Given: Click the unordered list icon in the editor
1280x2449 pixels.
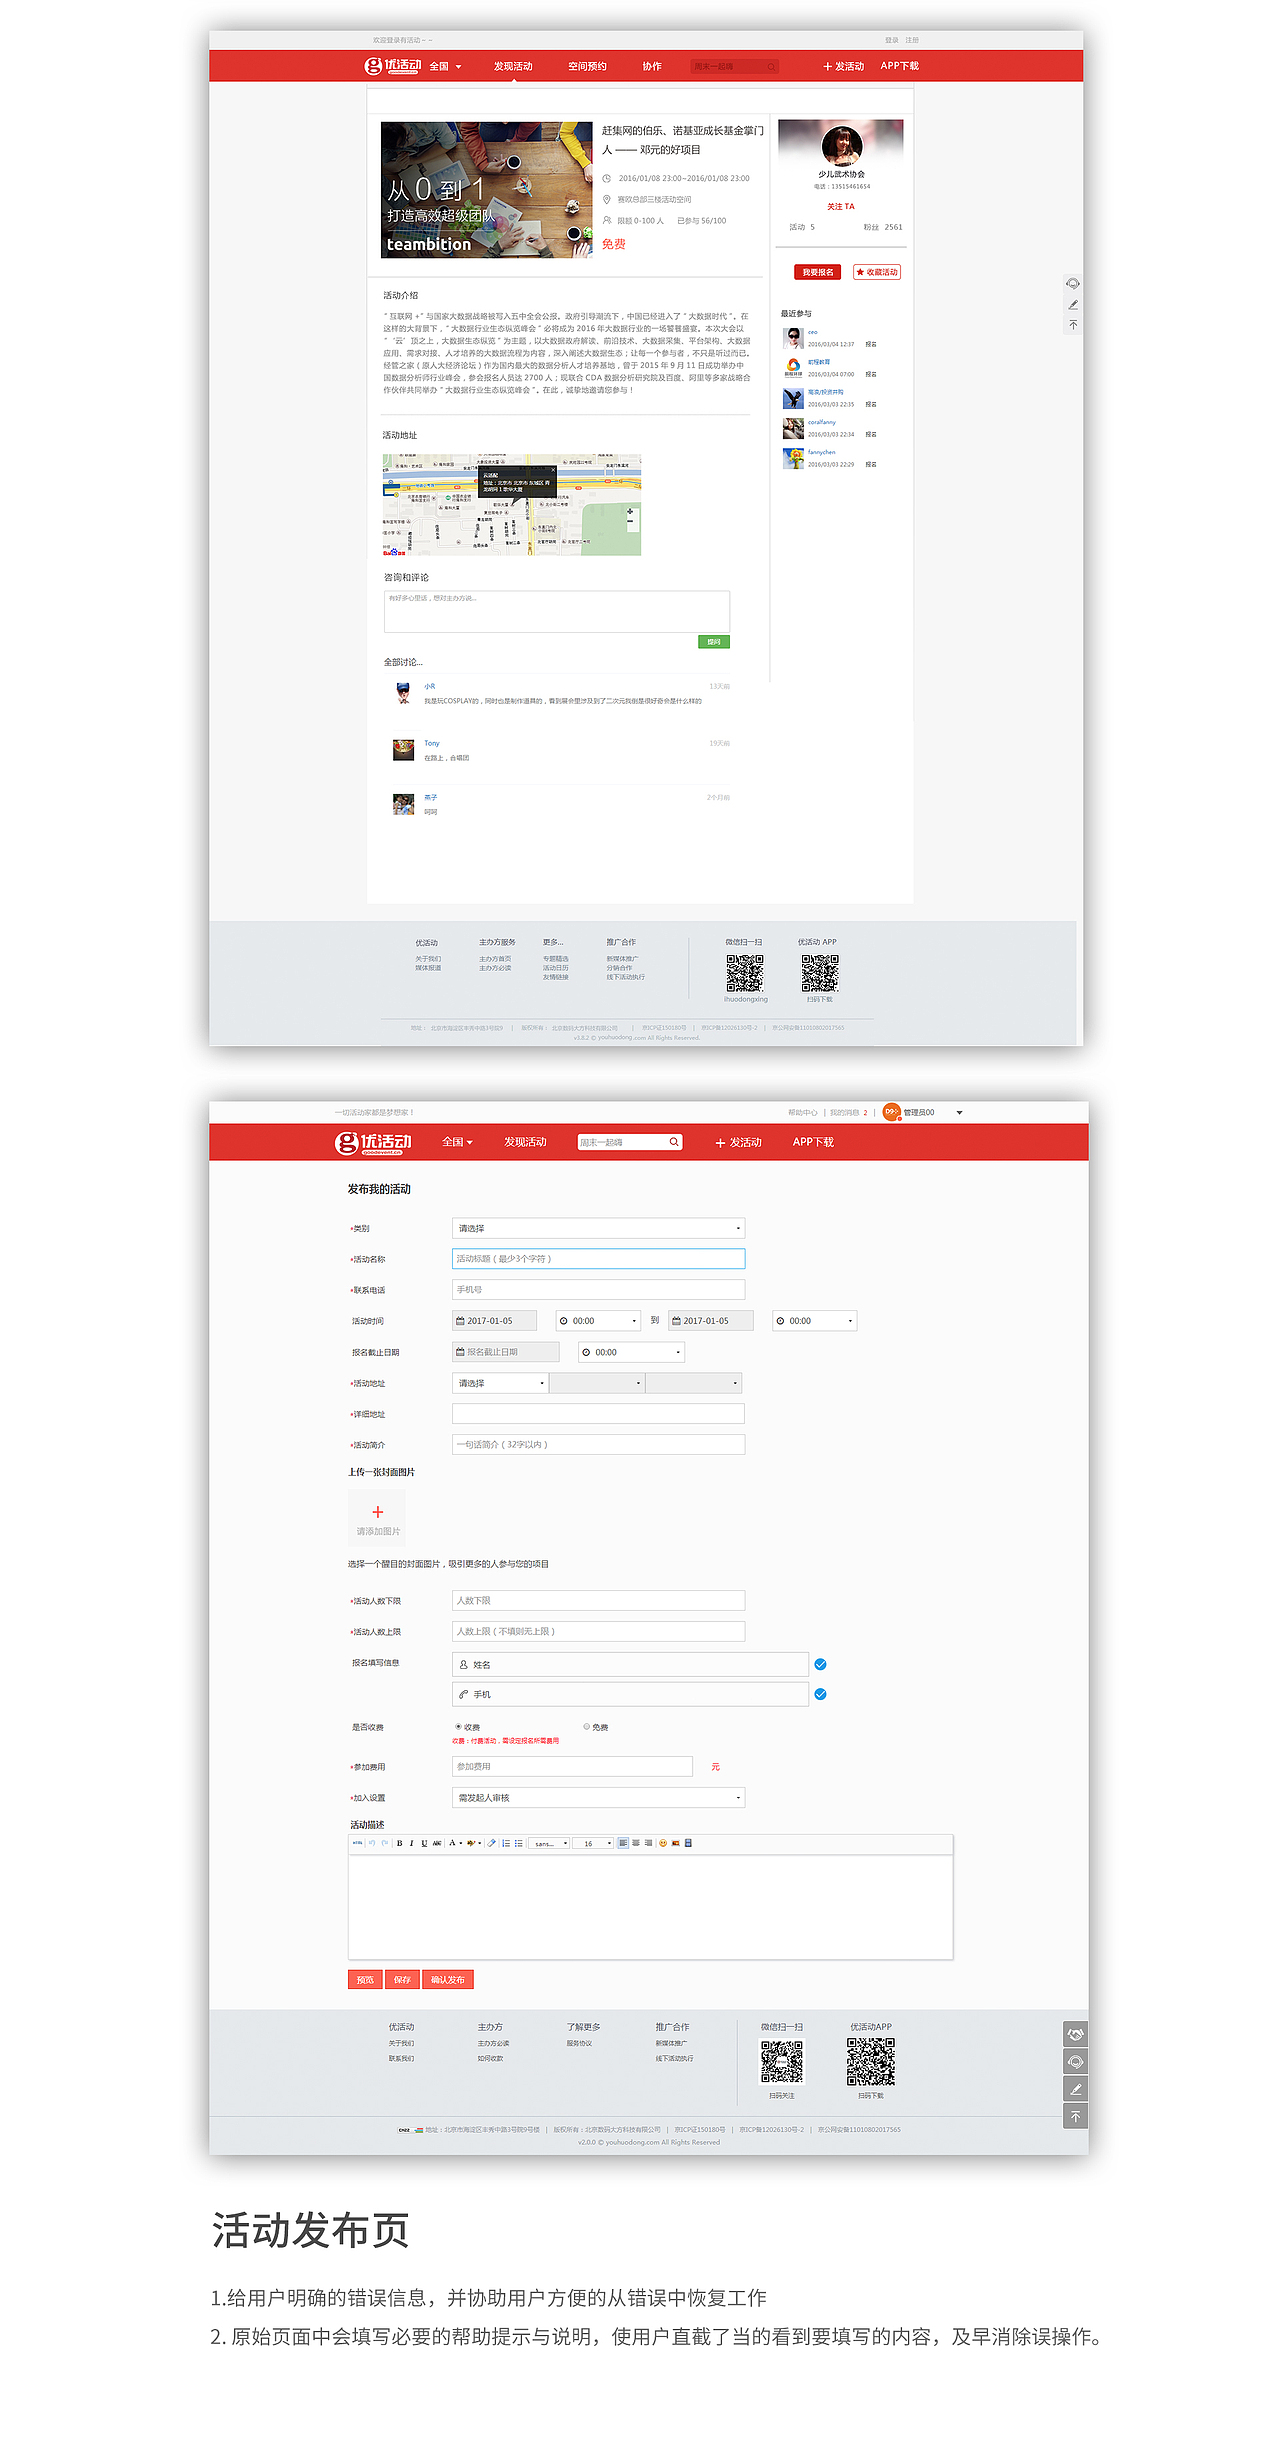Looking at the screenshot, I should click(519, 1843).
